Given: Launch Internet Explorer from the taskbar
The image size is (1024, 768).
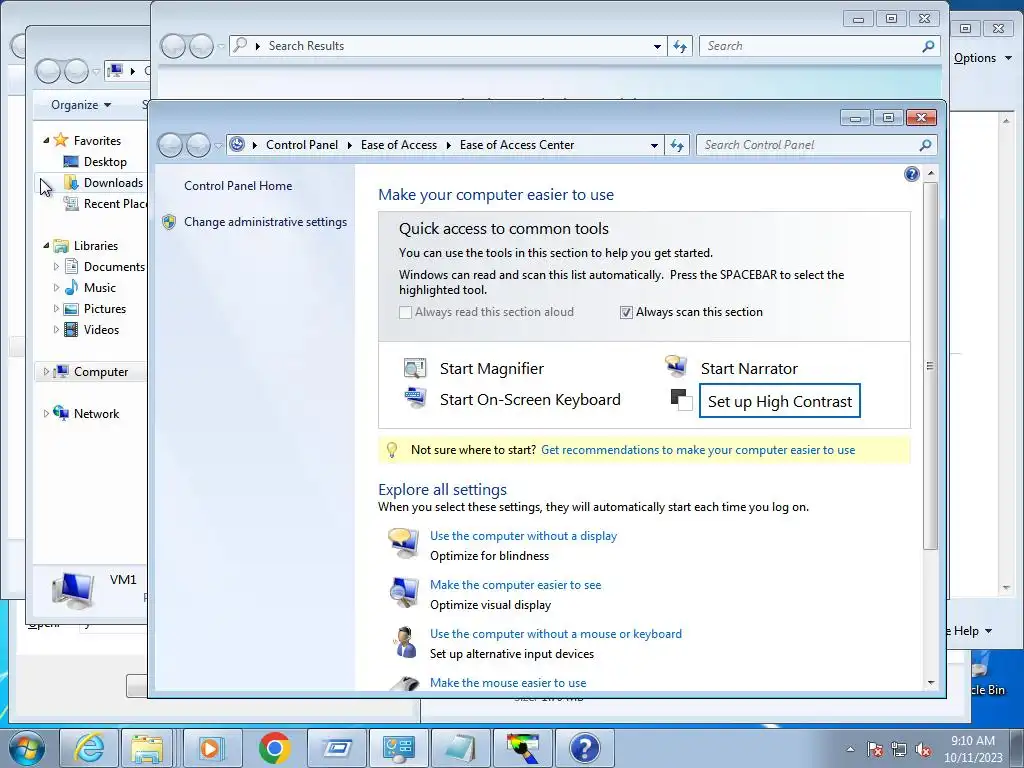Looking at the screenshot, I should pyautogui.click(x=89, y=748).
